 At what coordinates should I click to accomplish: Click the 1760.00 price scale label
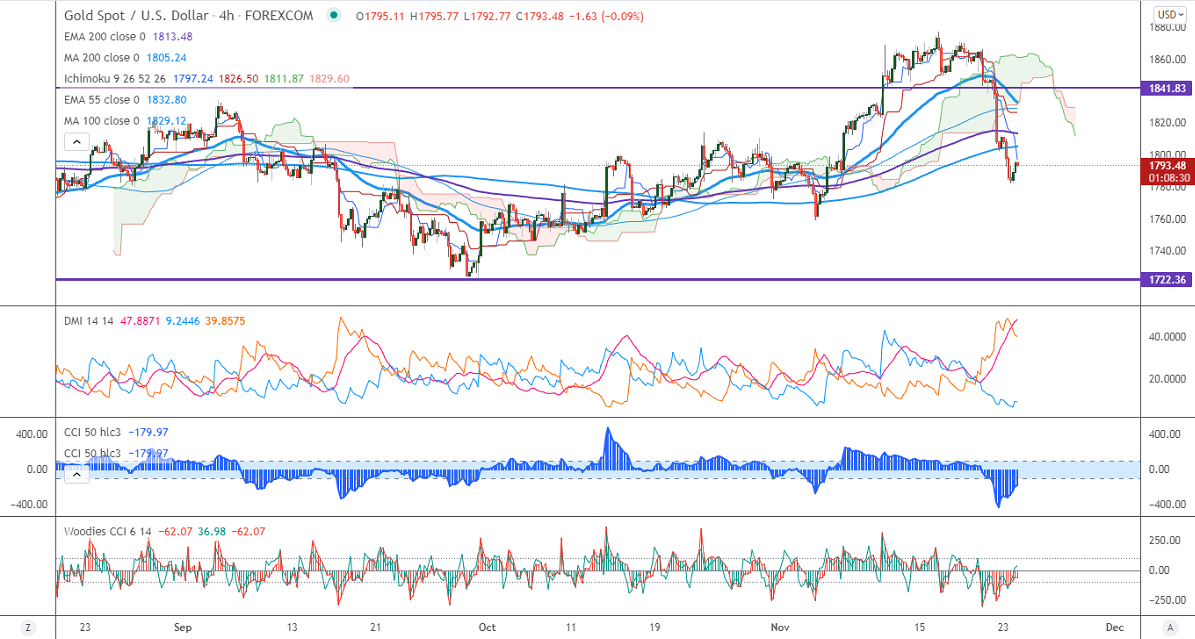point(1168,219)
